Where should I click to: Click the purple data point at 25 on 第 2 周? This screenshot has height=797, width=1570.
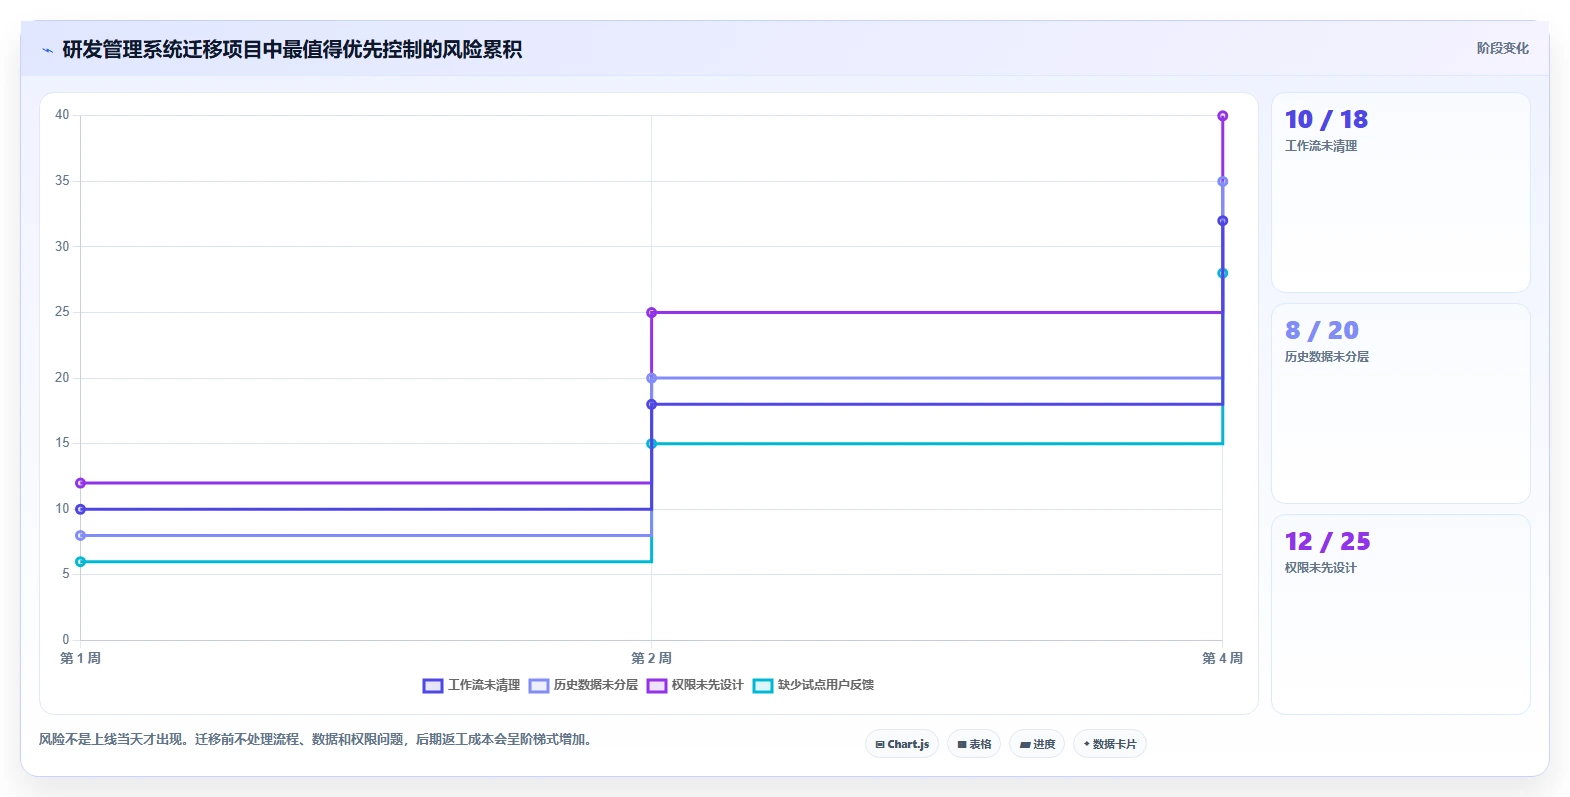click(651, 313)
